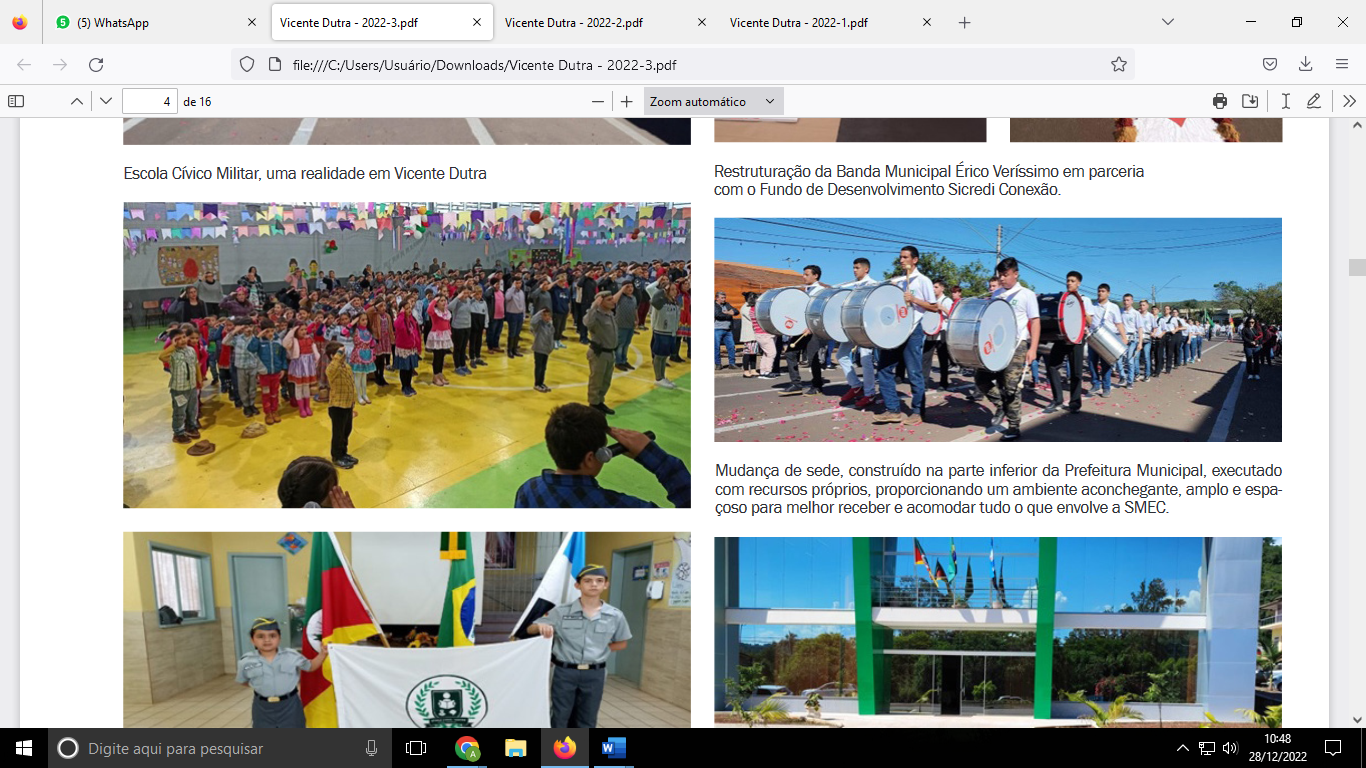Close the WhatsApp tab
The width and height of the screenshot is (1366, 768).
pos(251,22)
